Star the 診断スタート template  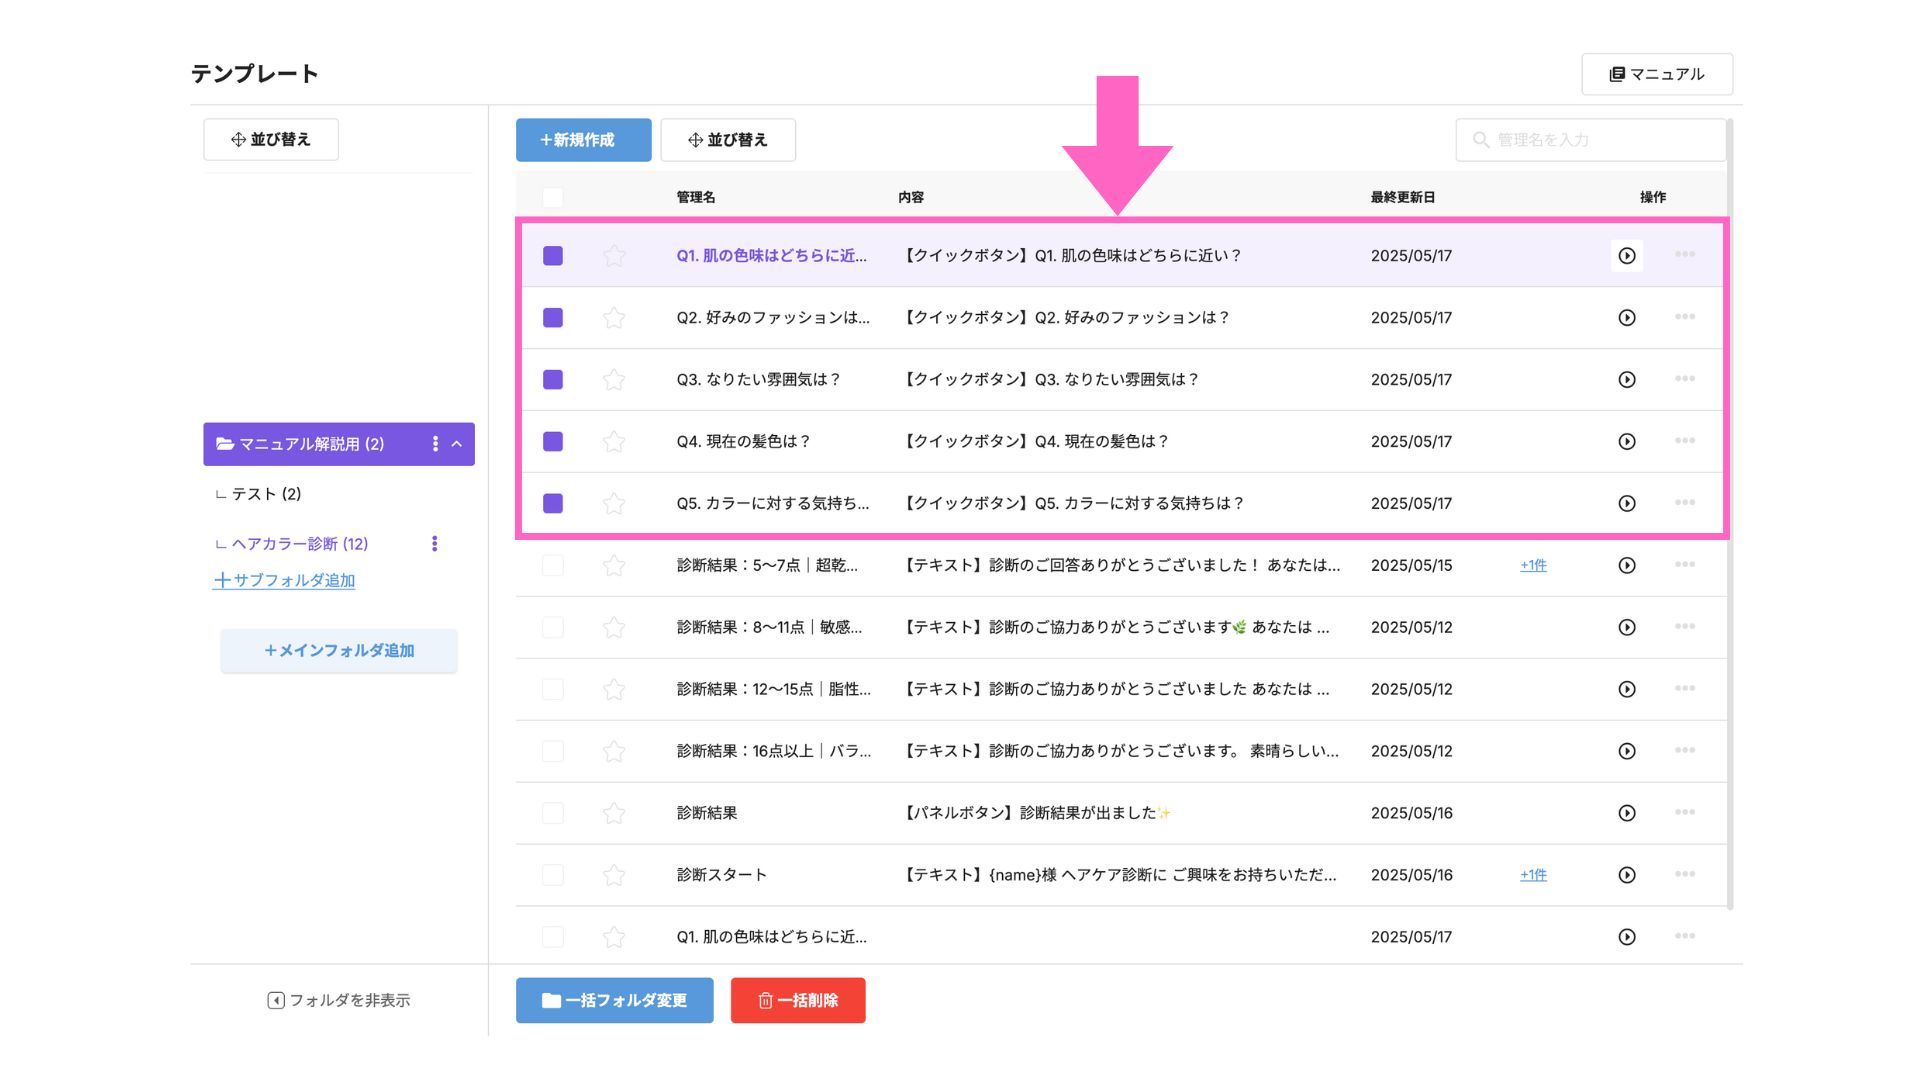click(x=614, y=876)
